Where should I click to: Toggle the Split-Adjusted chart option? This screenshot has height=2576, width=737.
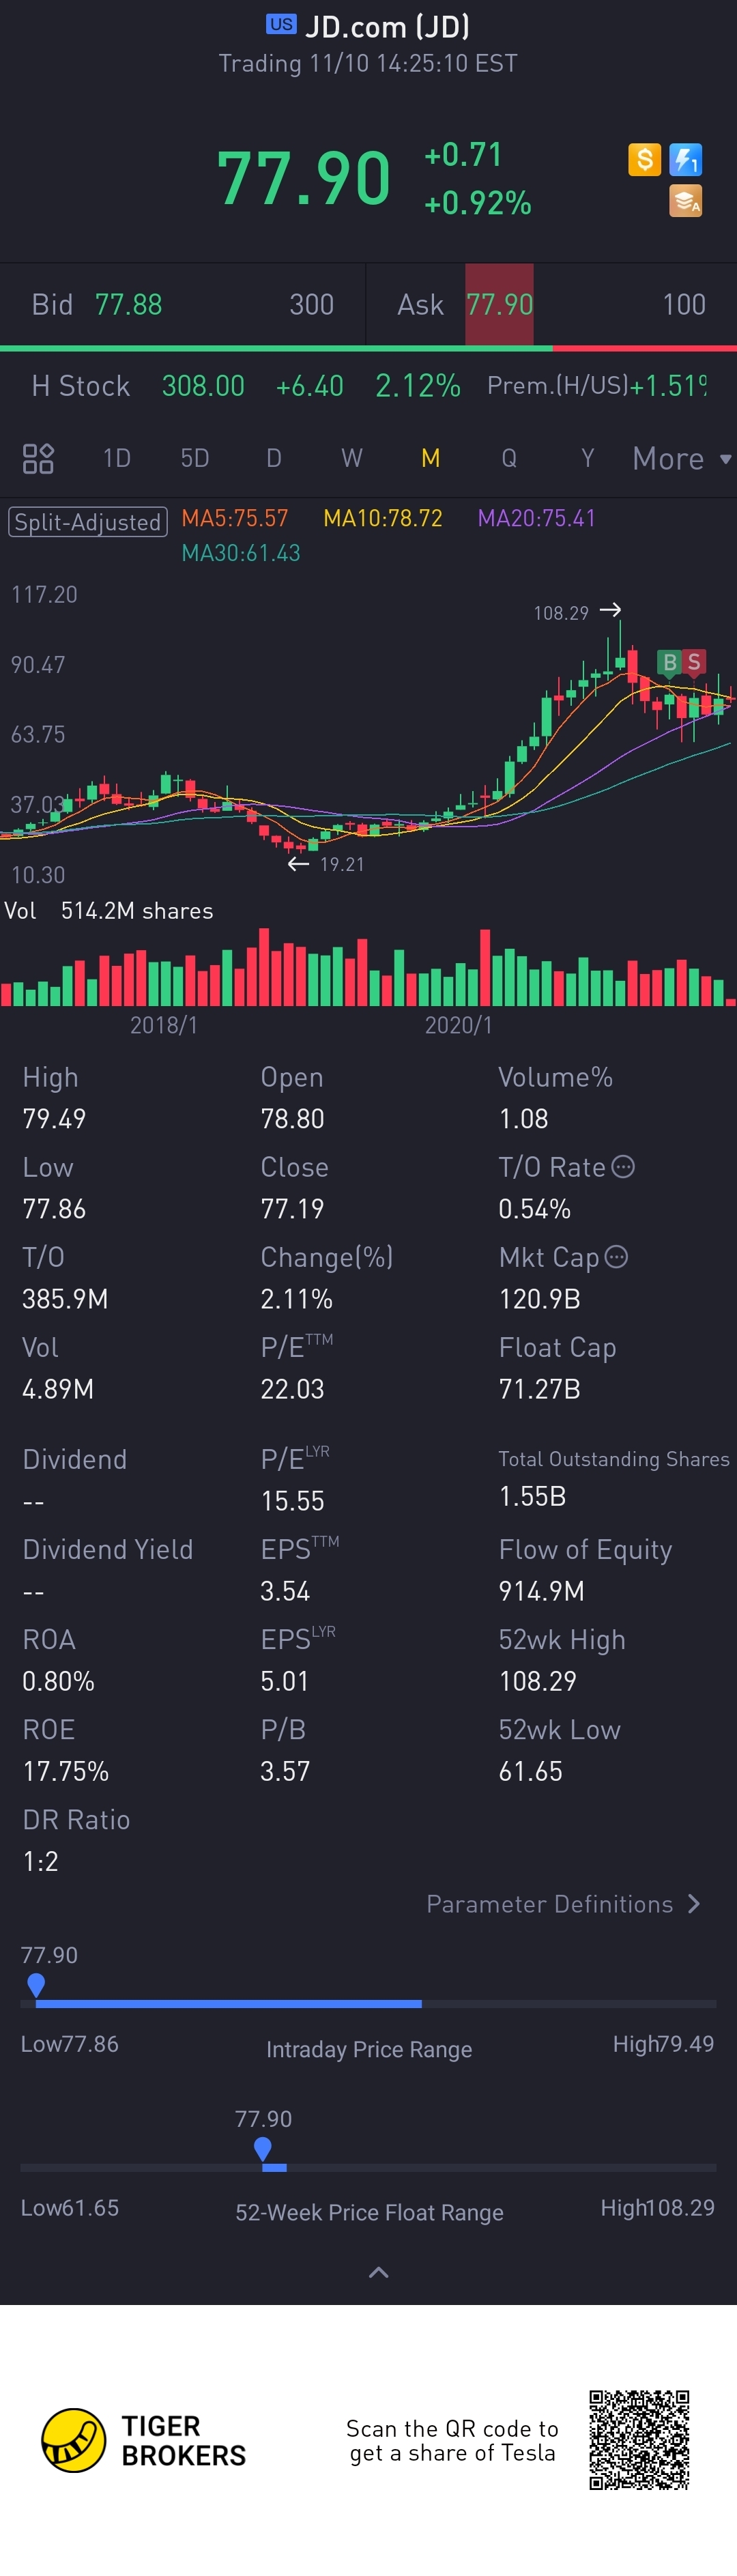tap(87, 522)
